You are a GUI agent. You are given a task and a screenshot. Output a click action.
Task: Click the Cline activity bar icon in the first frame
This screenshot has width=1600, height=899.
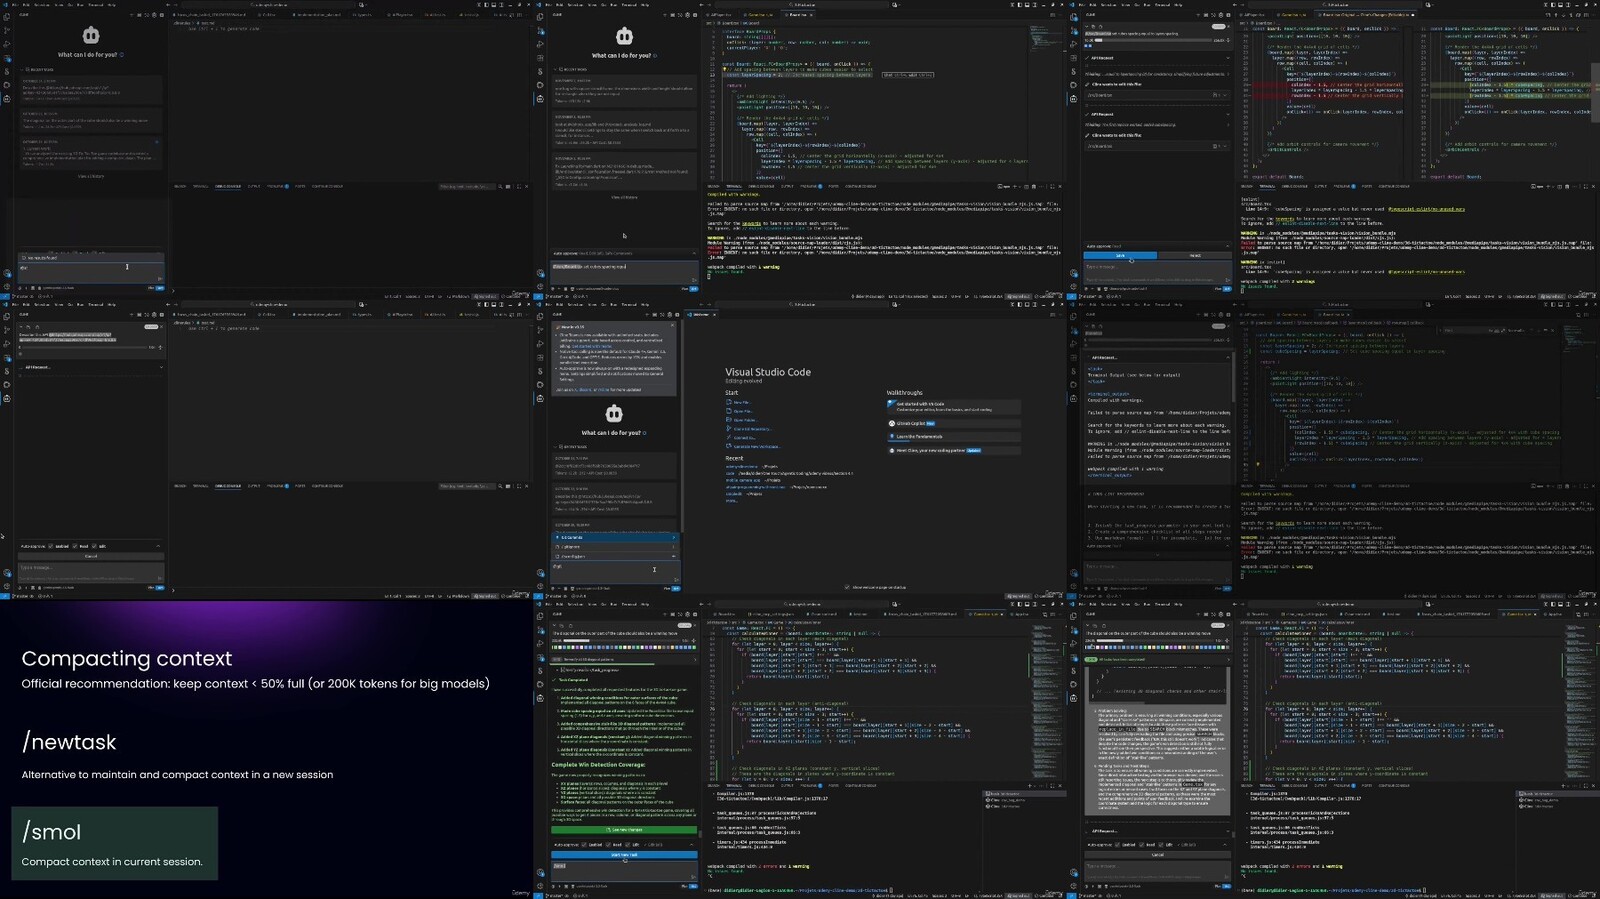(x=6, y=99)
